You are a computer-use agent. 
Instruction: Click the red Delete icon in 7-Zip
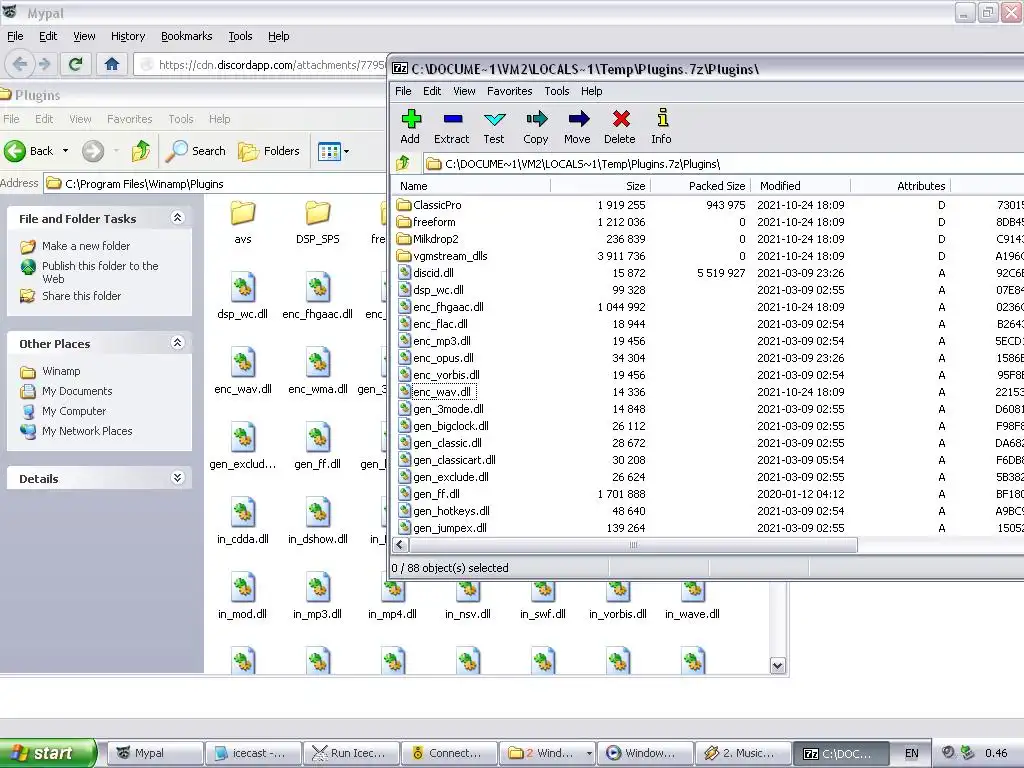coord(620,127)
